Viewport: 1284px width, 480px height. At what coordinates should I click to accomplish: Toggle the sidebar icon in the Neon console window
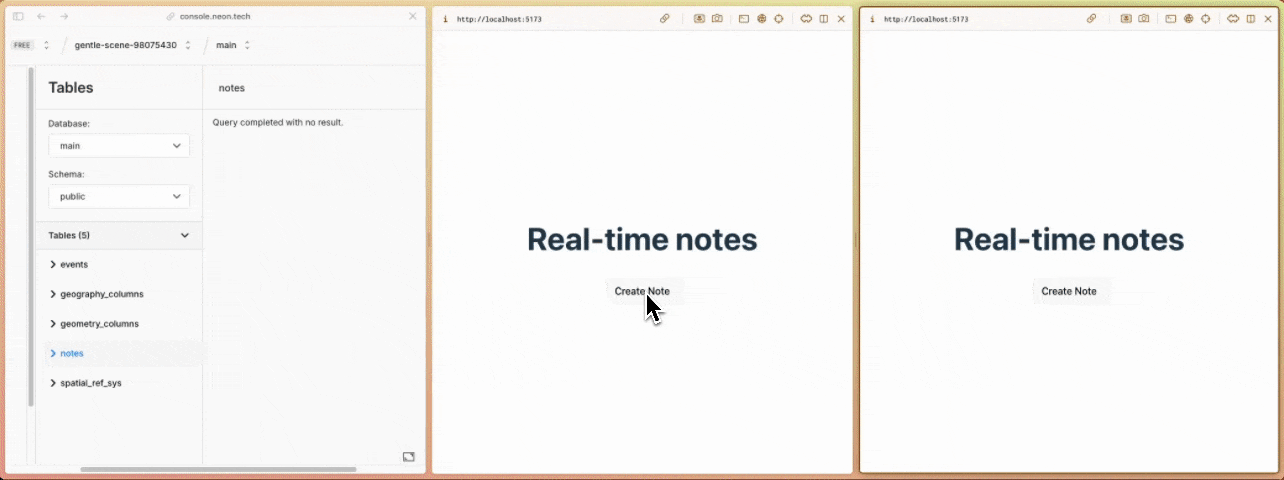[18, 17]
